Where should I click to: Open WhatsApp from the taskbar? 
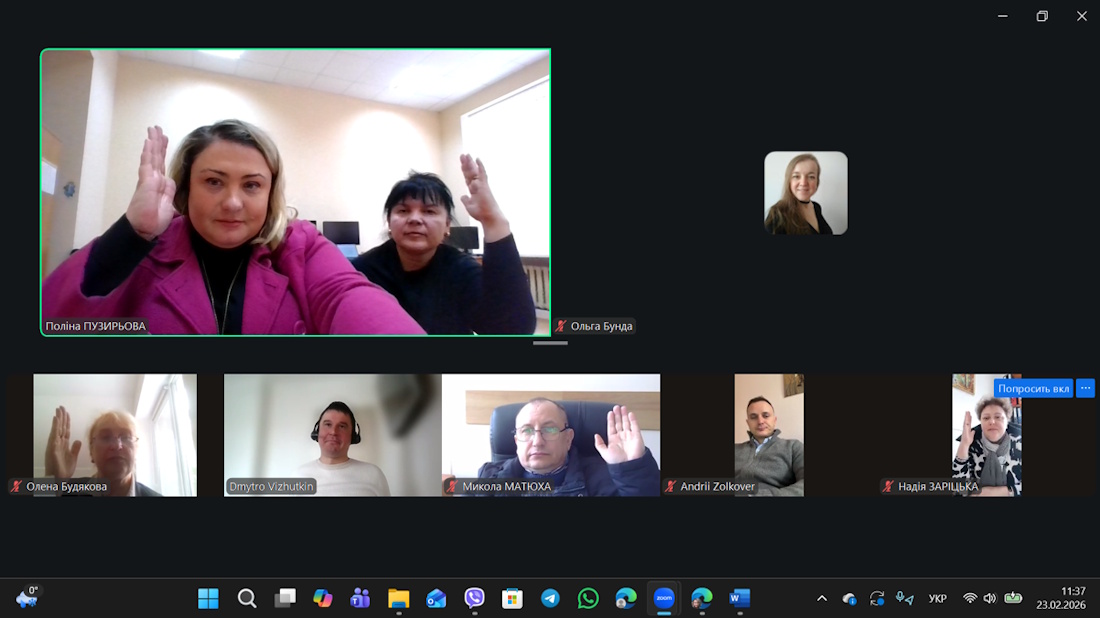(588, 598)
